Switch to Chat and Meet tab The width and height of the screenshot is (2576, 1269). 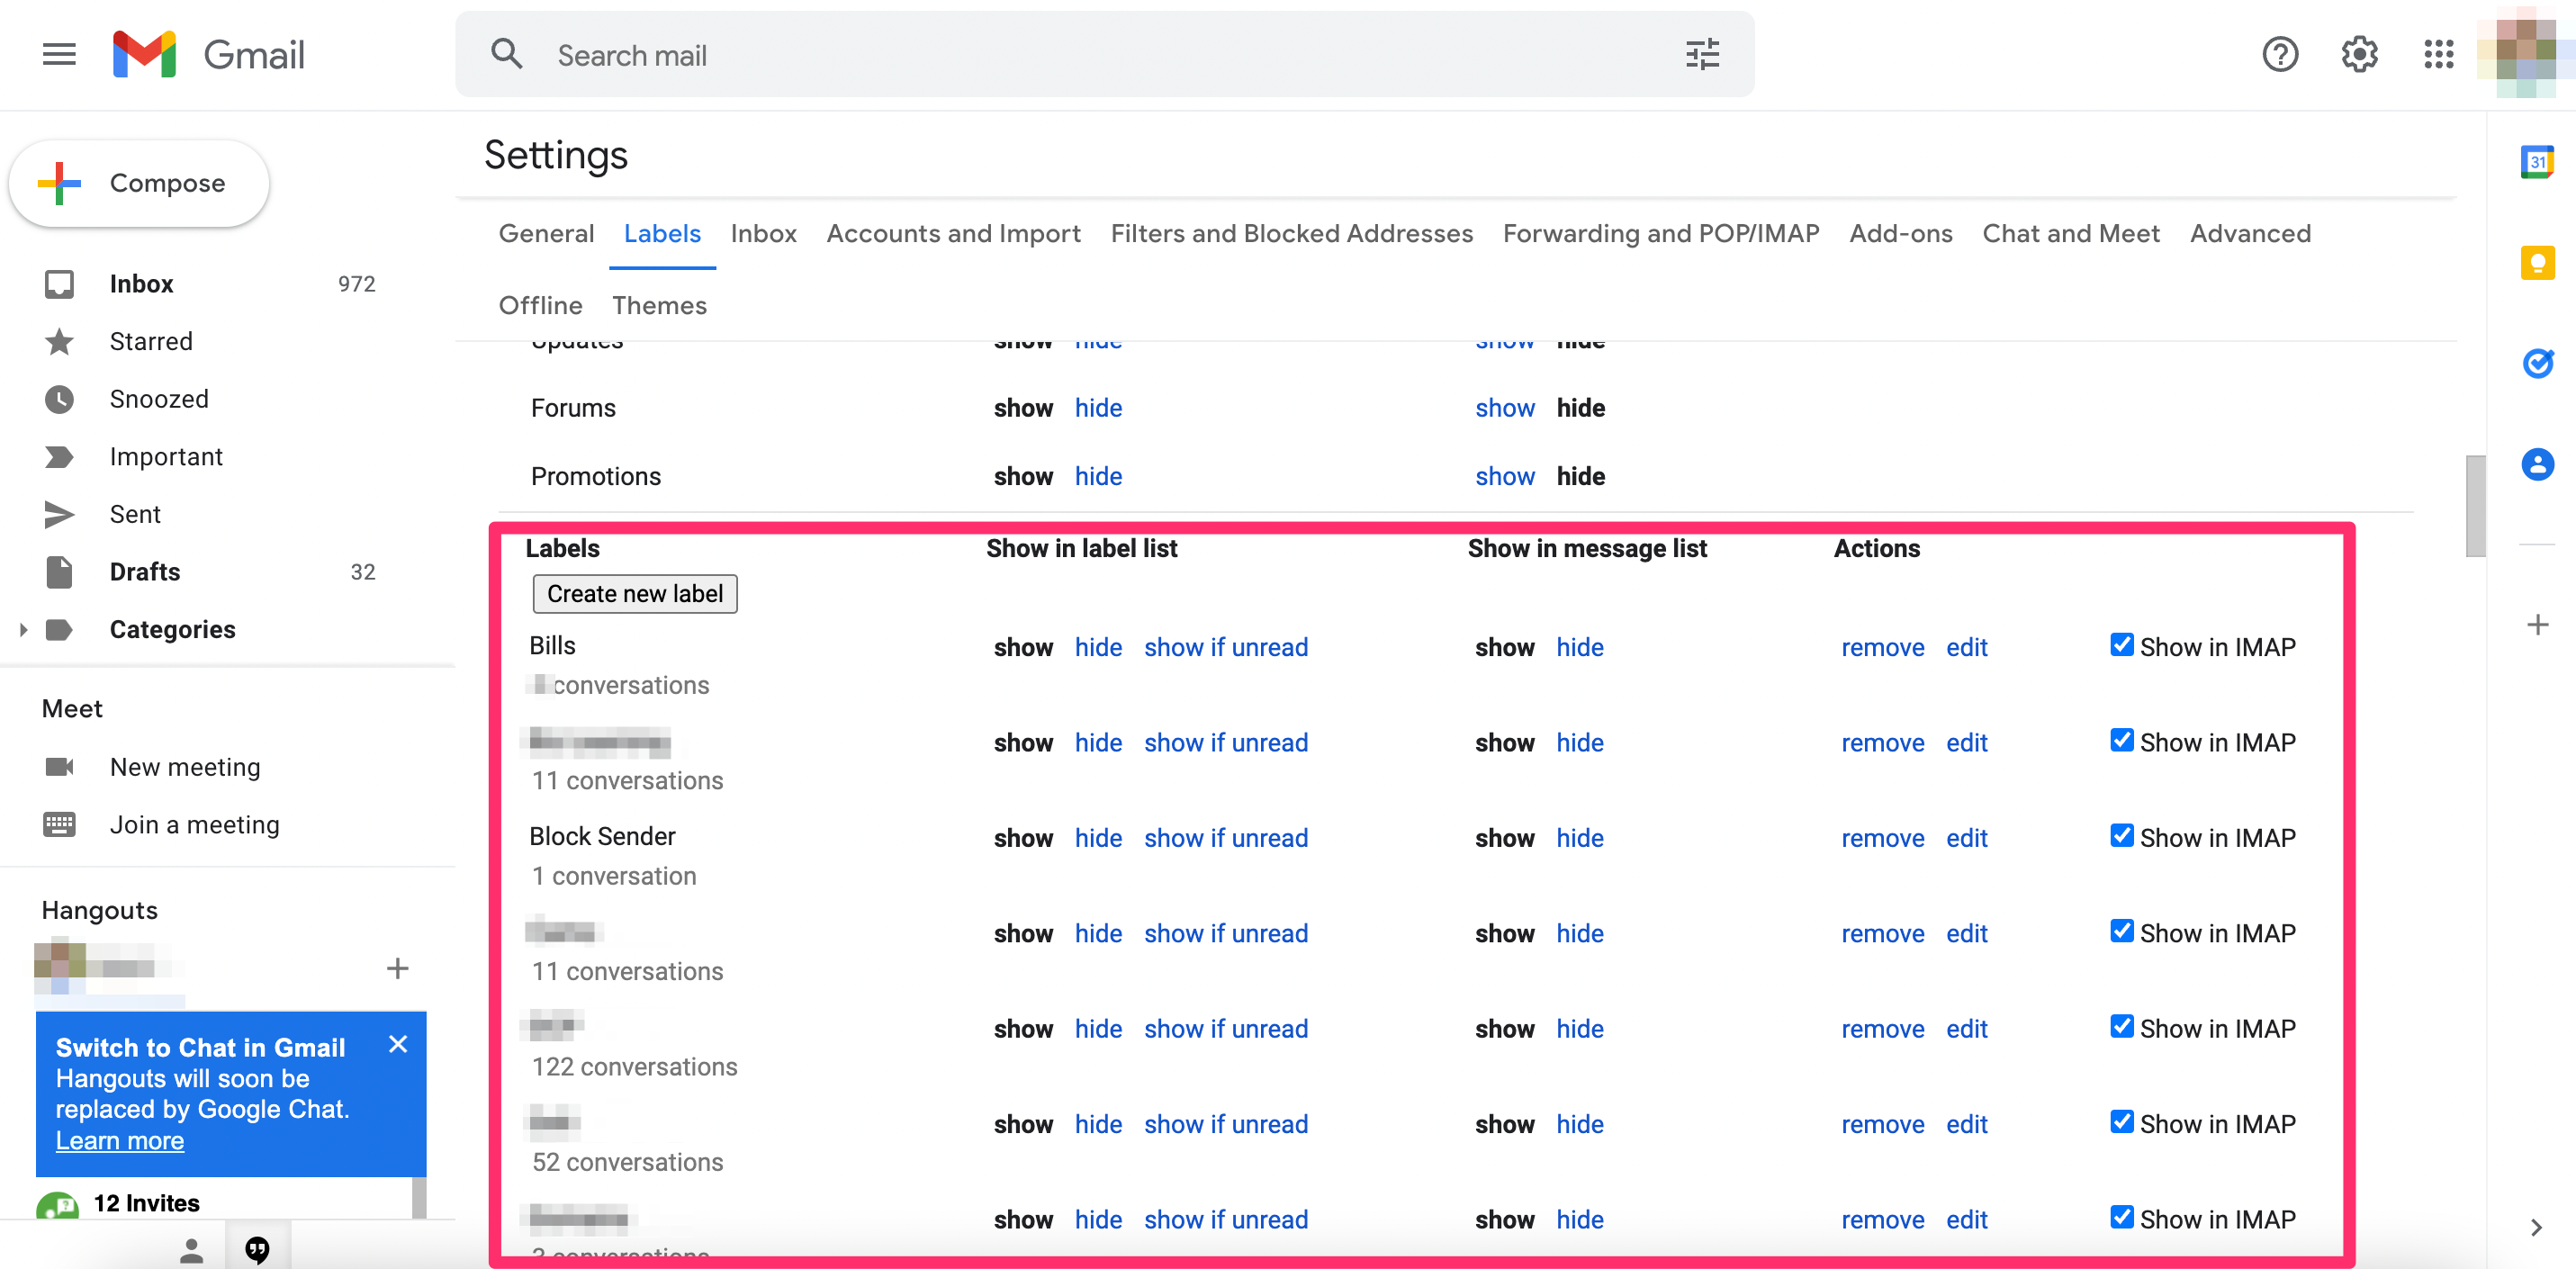click(2070, 233)
